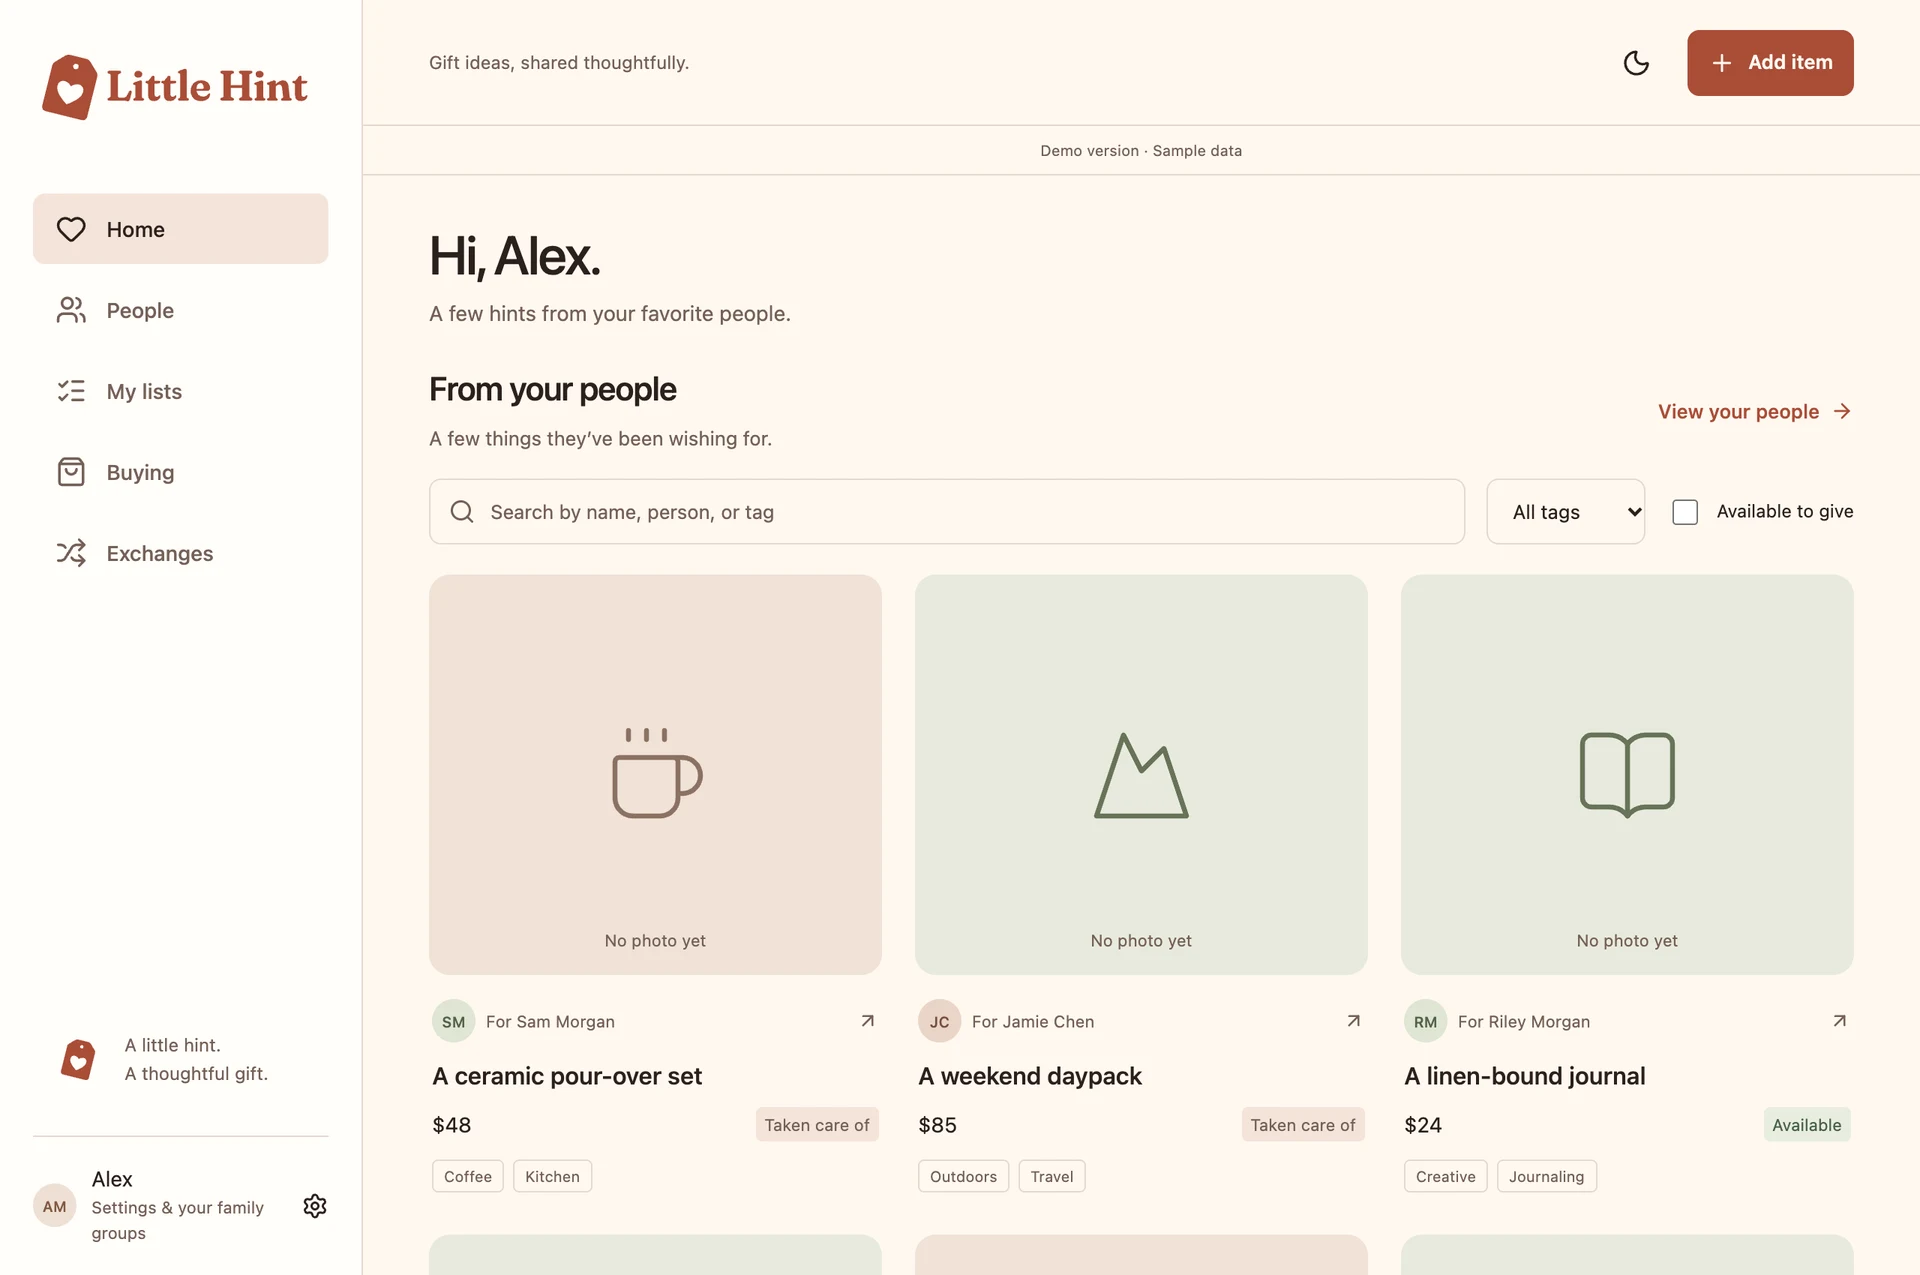The width and height of the screenshot is (1920, 1275).
Task: Click the AM avatar in sidebar footer
Action: click(55, 1206)
